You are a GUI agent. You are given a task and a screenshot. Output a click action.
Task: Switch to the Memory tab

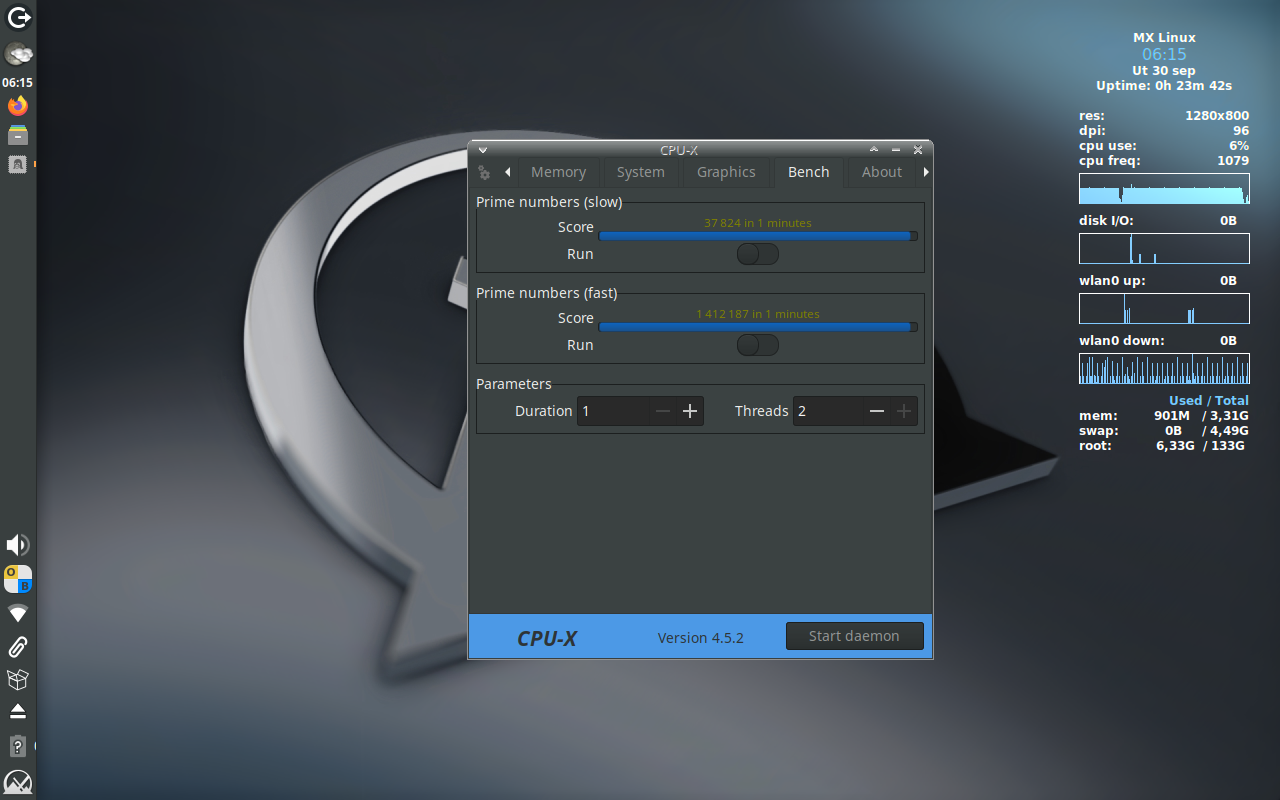(558, 172)
